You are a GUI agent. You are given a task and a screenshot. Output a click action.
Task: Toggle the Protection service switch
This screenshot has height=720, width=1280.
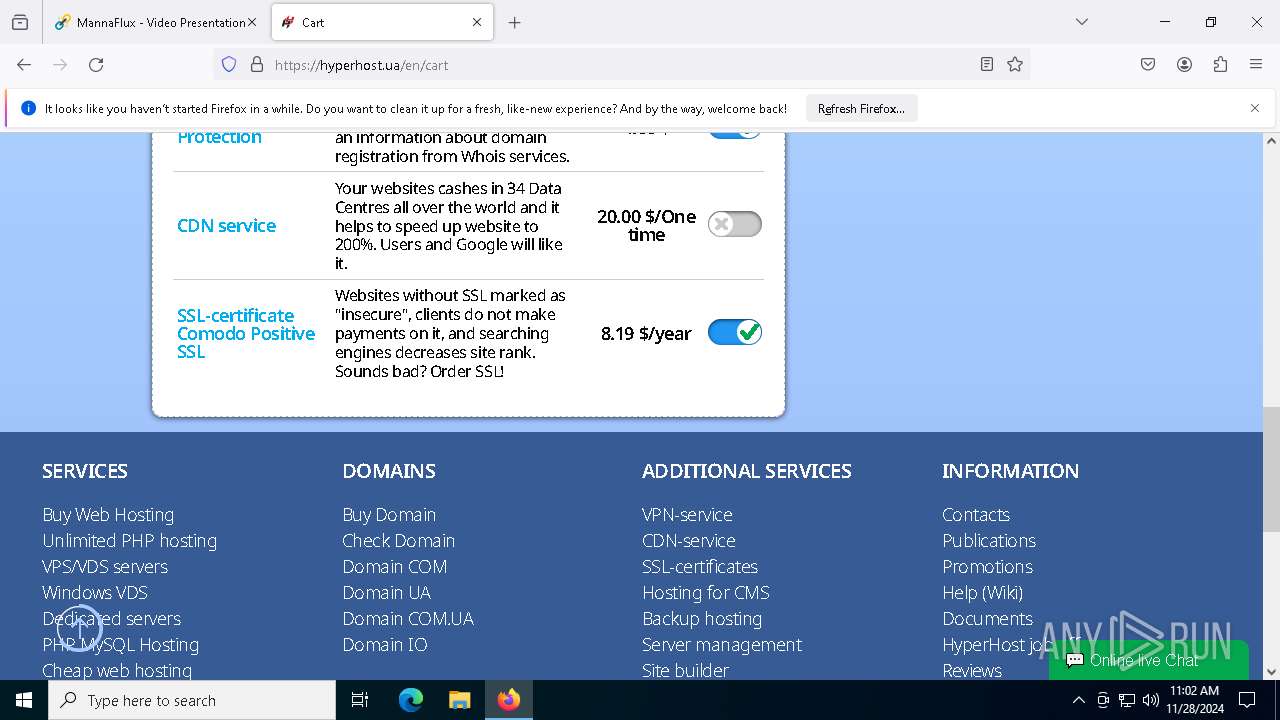(735, 134)
